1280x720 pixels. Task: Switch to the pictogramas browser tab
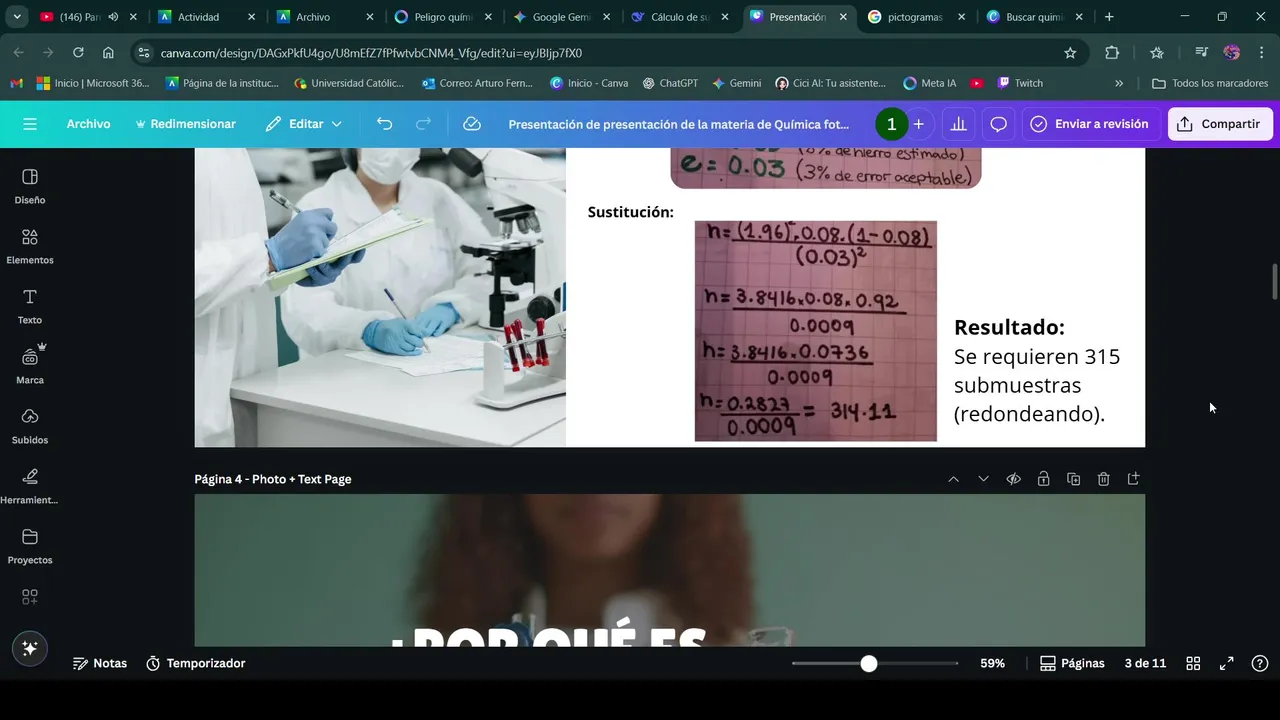917,17
